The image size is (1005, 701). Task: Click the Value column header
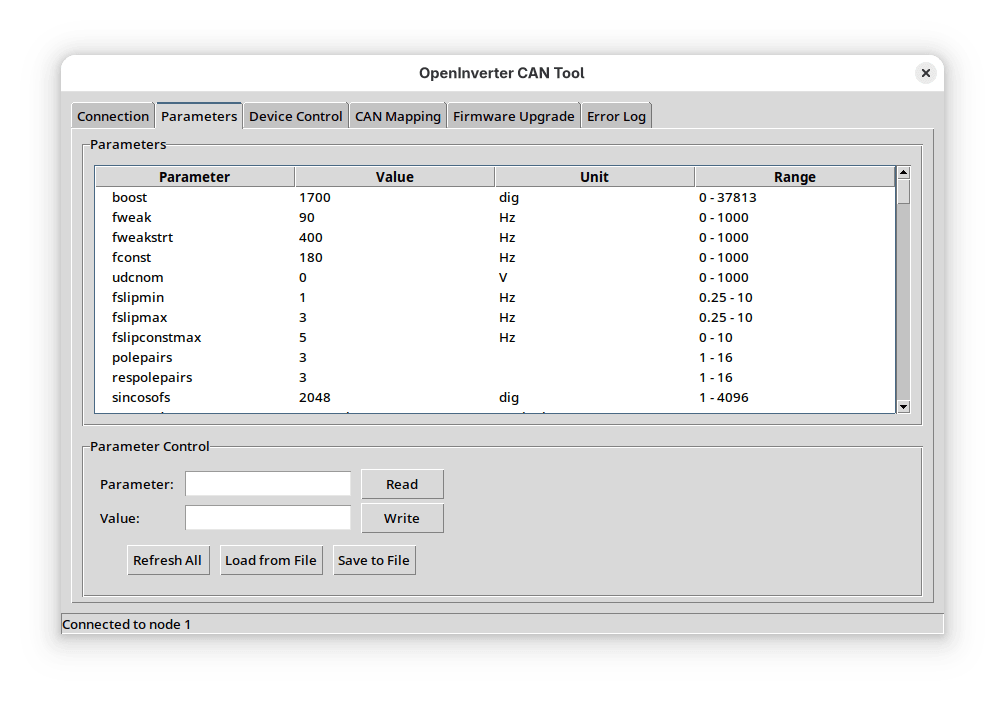coord(394,176)
